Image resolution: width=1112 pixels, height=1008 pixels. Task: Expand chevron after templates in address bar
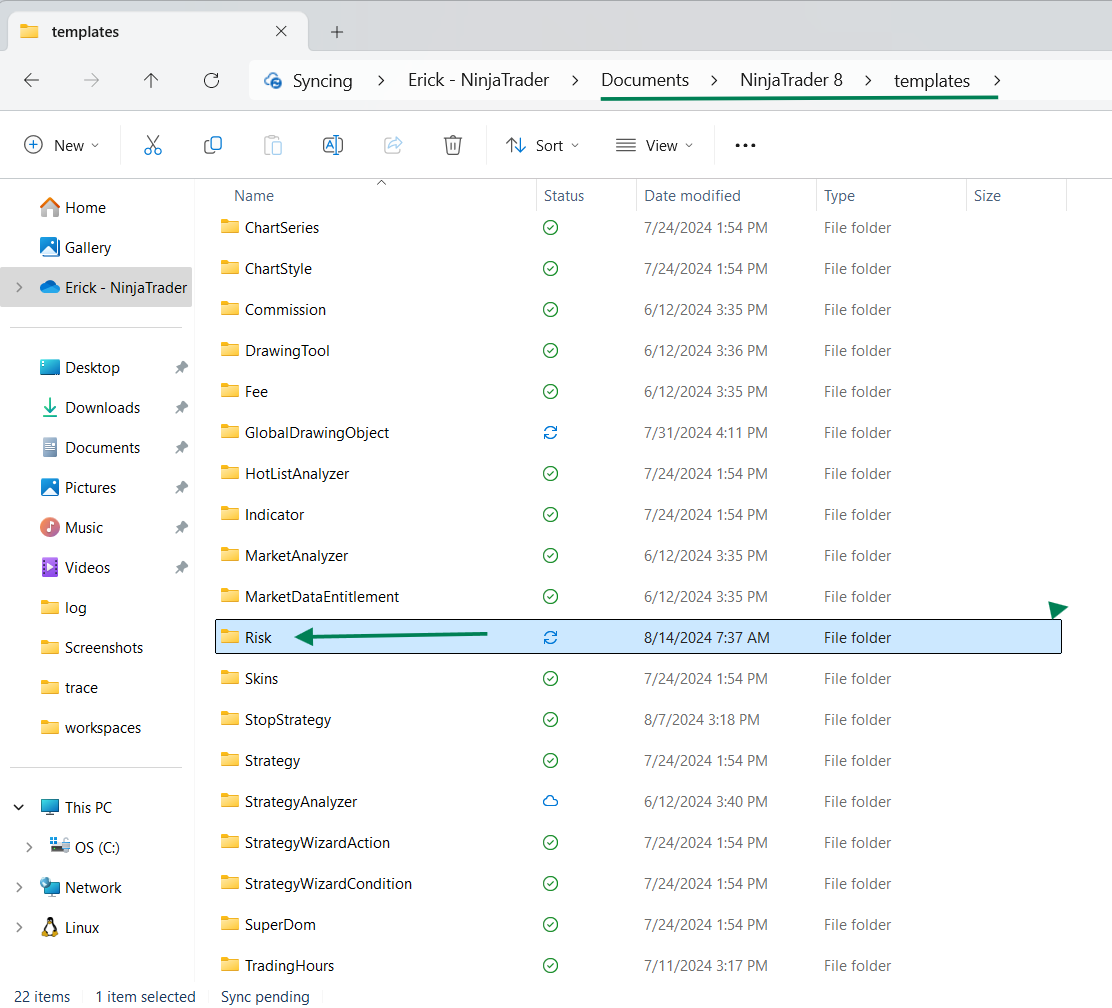[x=996, y=80]
